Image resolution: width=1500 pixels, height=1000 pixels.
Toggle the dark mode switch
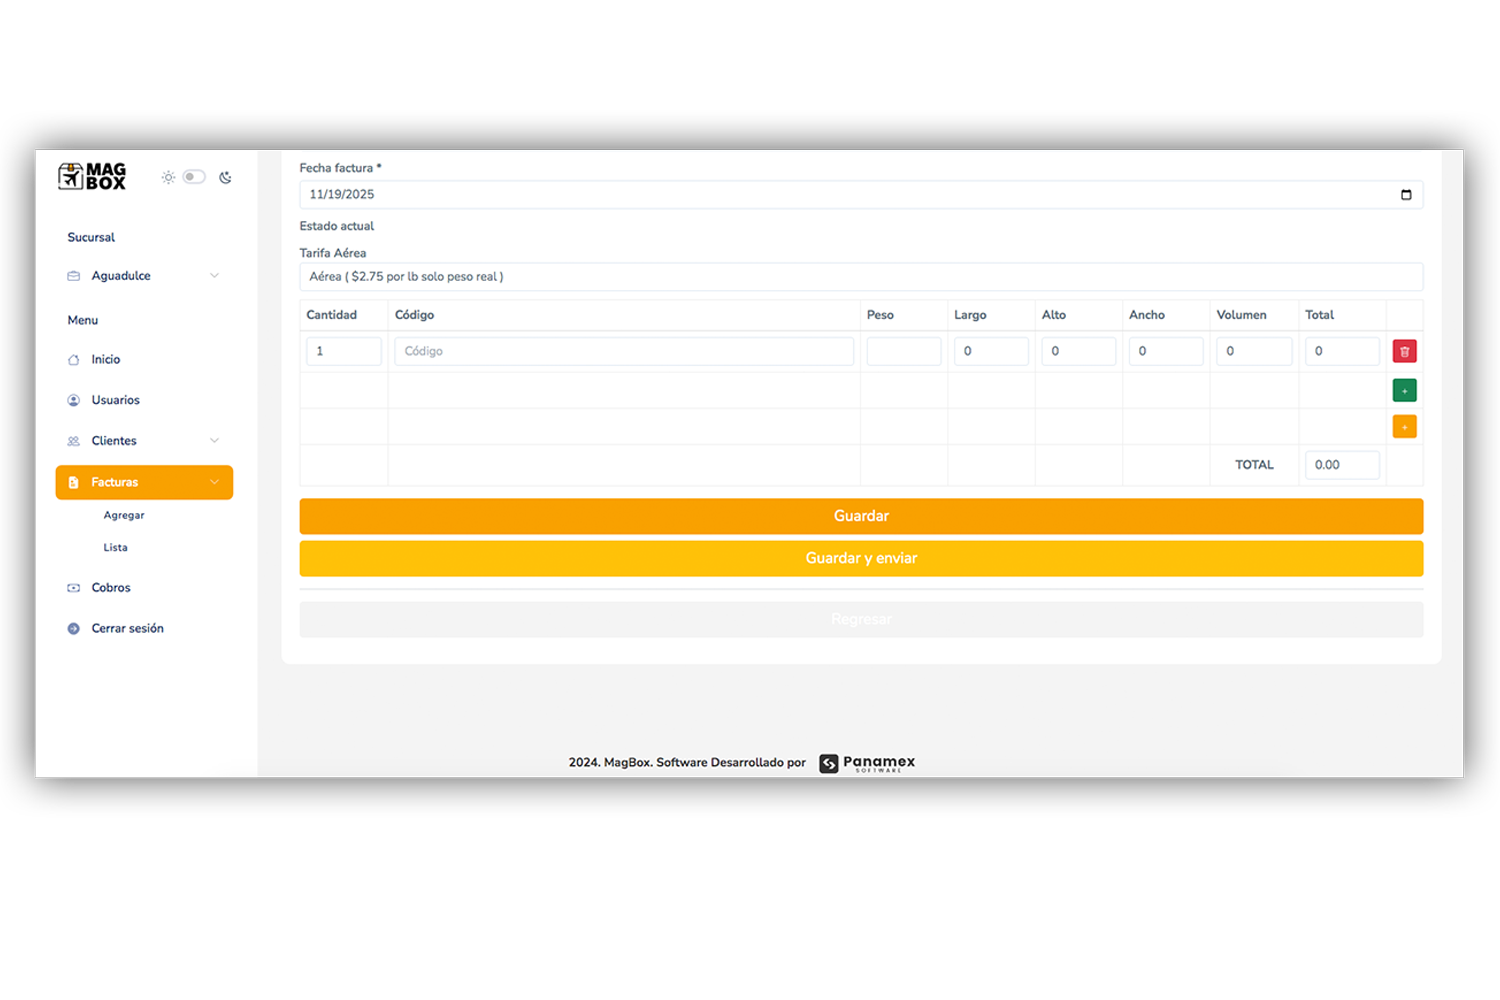[x=194, y=177]
